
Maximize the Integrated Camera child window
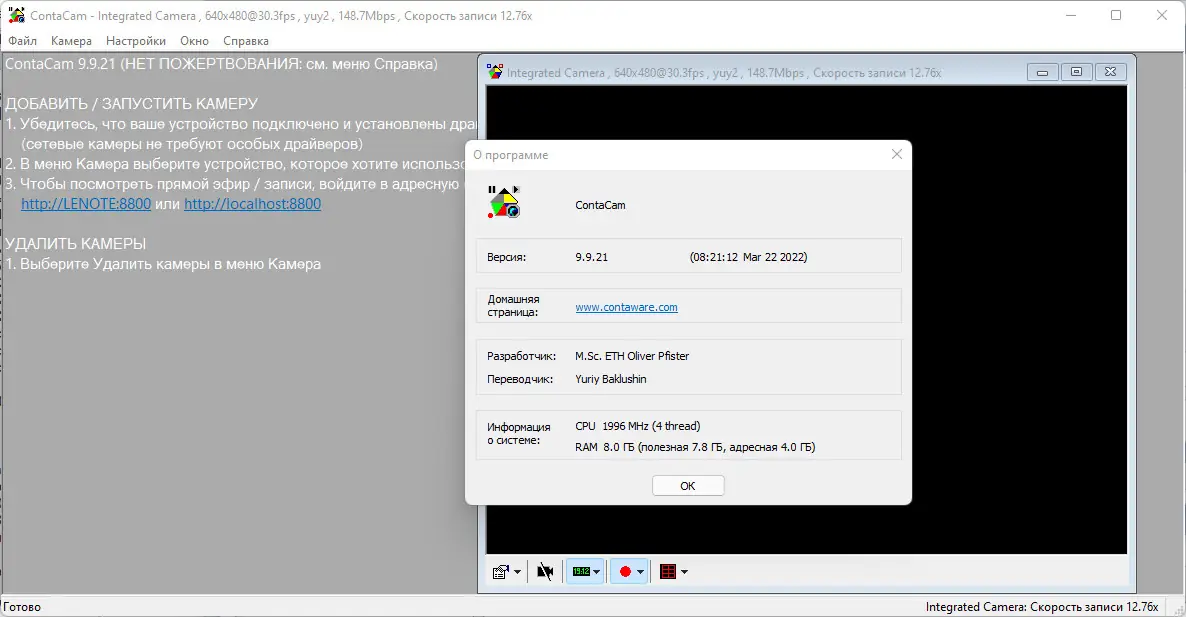pos(1076,72)
